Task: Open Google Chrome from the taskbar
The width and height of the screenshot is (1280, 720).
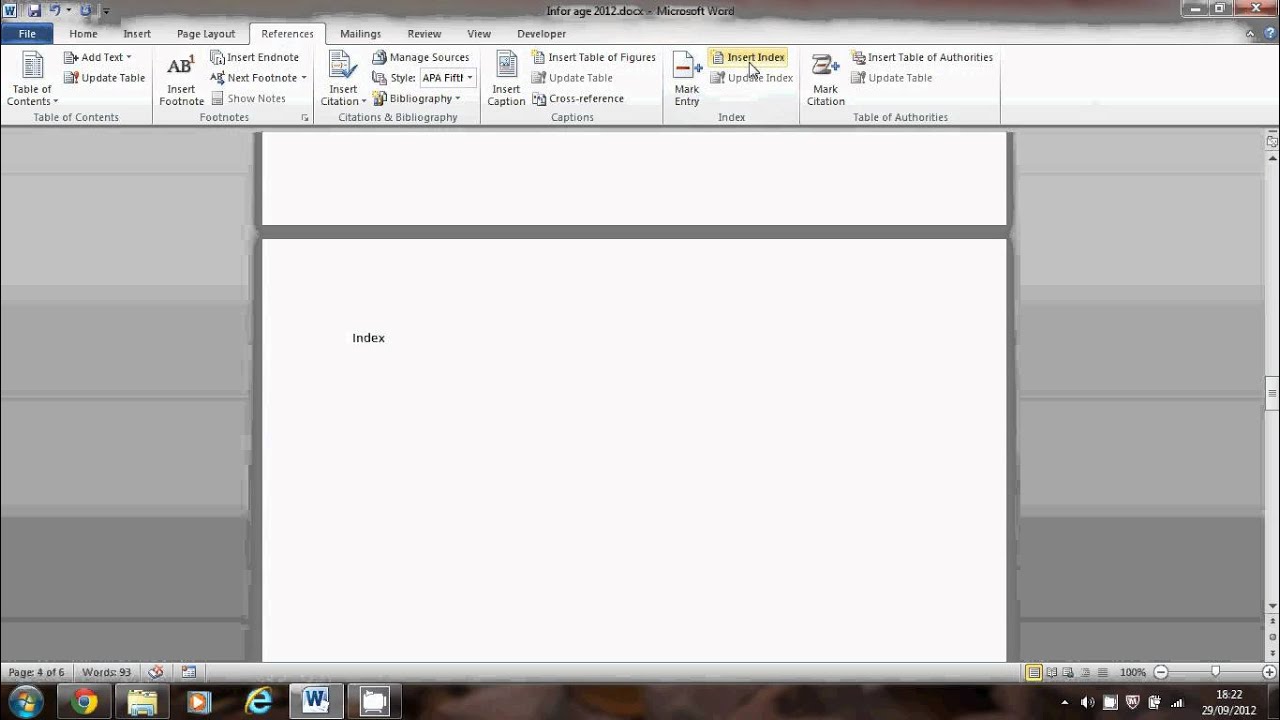Action: (84, 702)
